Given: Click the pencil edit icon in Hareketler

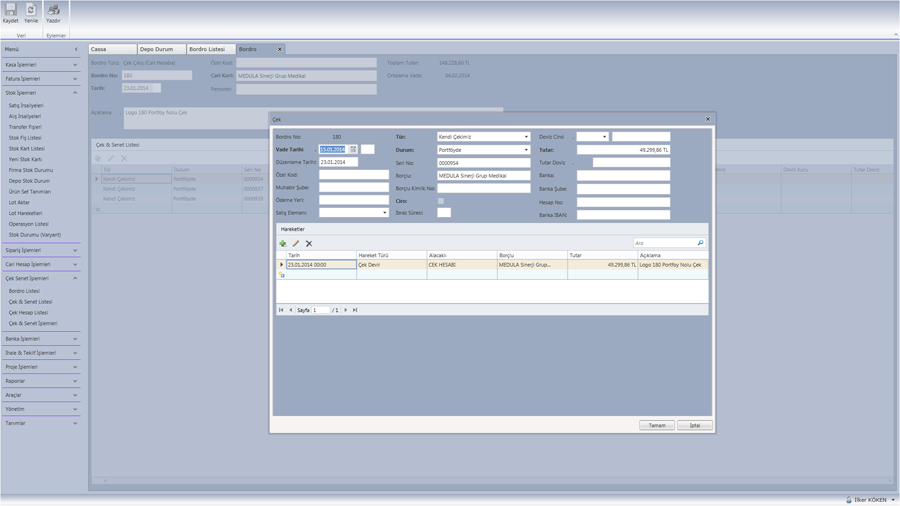Looking at the screenshot, I should [296, 243].
